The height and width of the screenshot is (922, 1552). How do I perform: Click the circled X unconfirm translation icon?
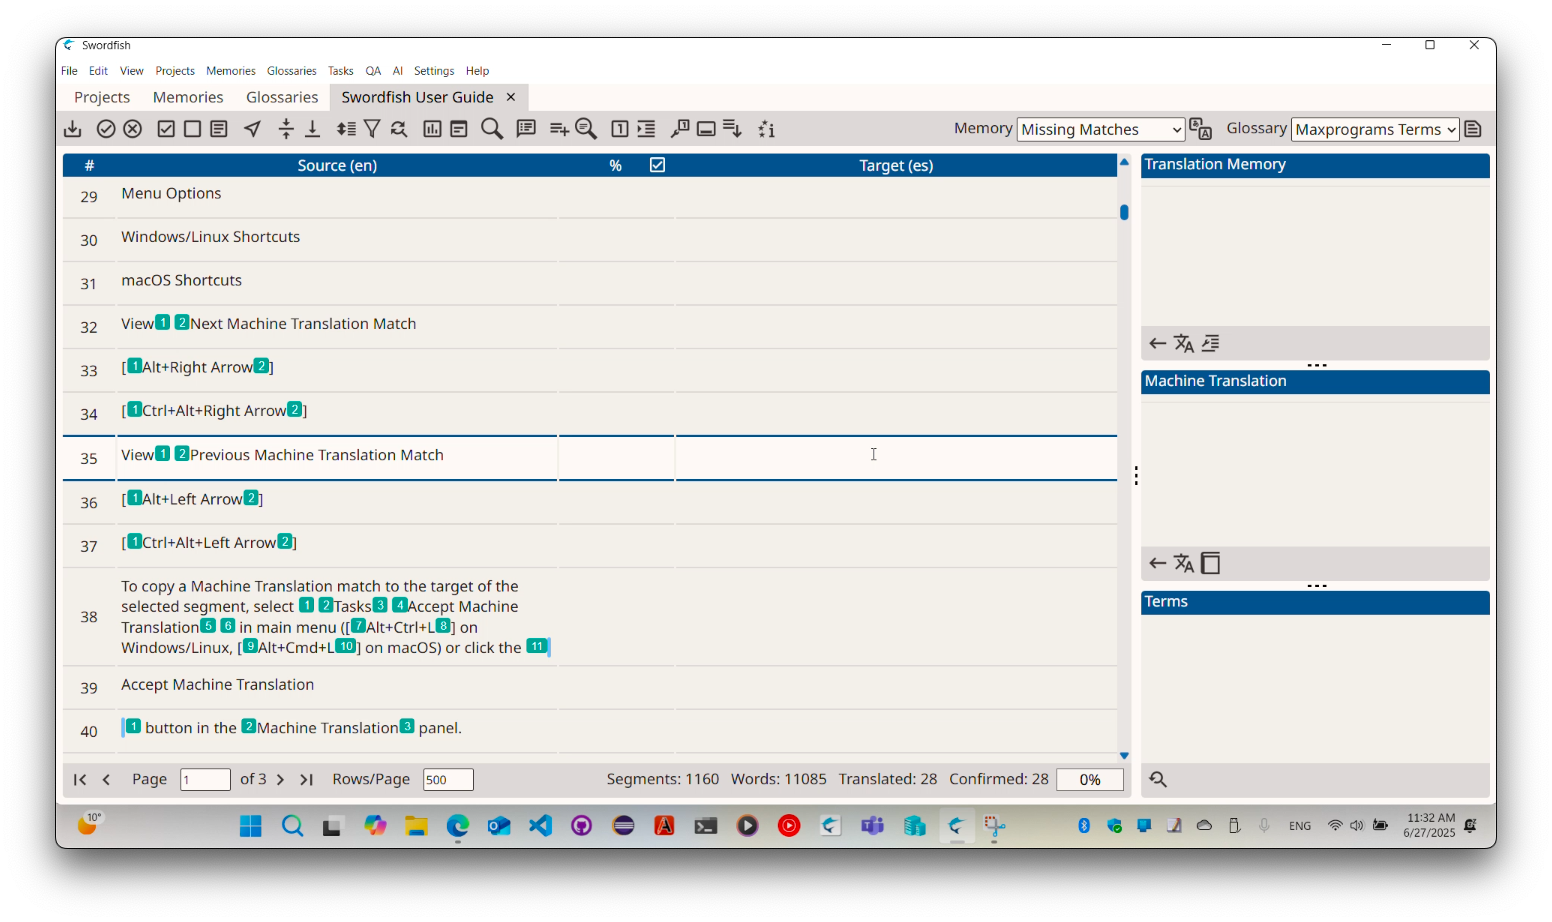(133, 129)
